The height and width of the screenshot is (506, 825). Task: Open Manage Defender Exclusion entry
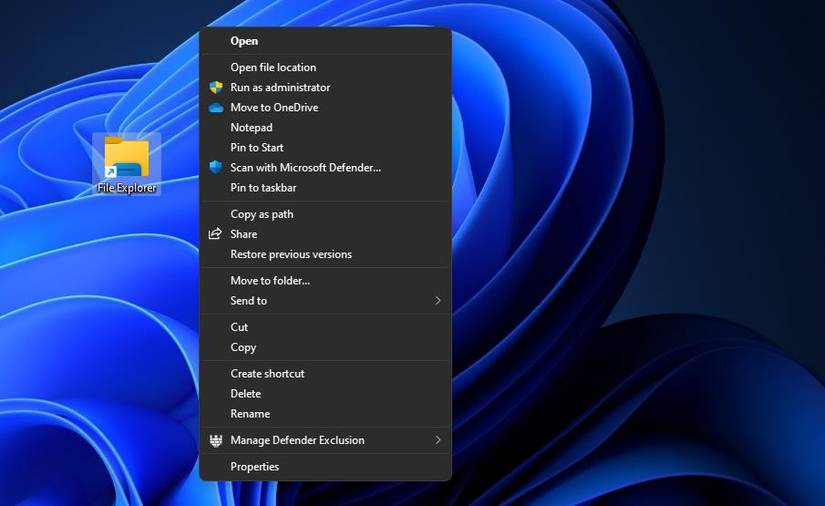[325, 440]
